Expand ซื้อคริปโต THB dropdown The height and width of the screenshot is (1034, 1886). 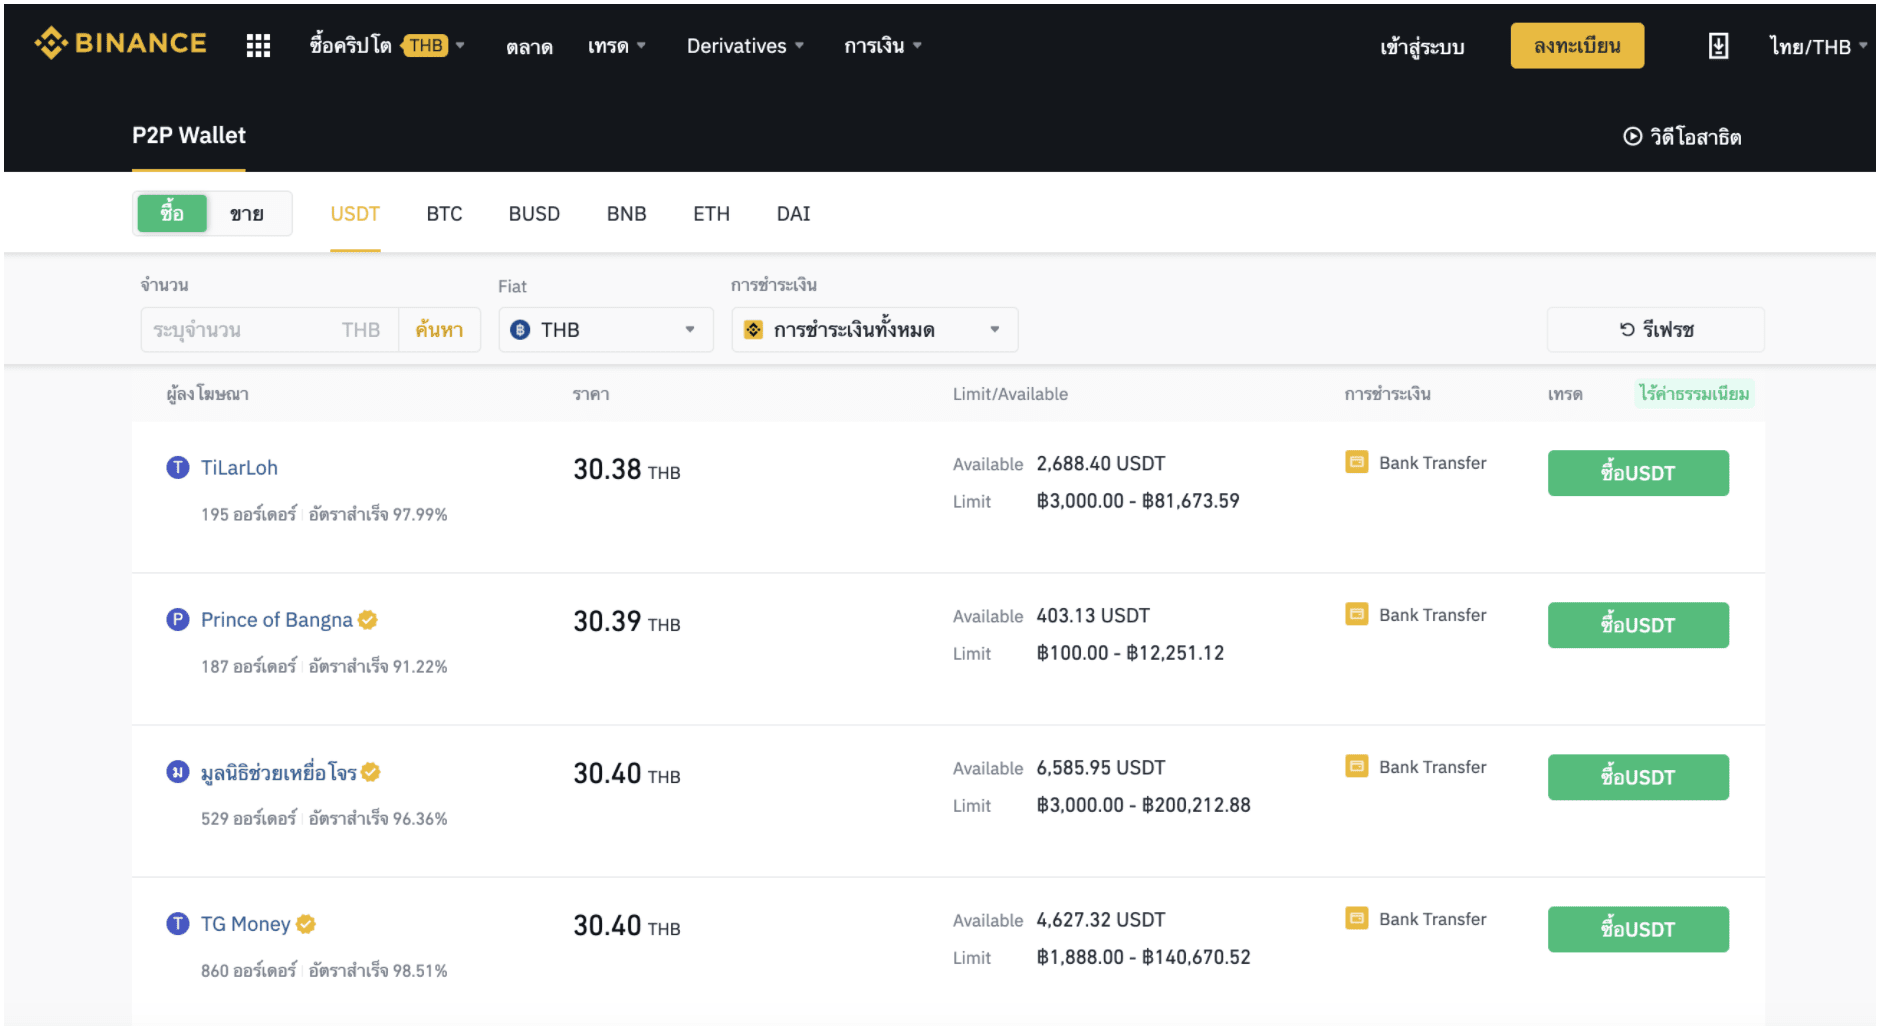coord(387,46)
